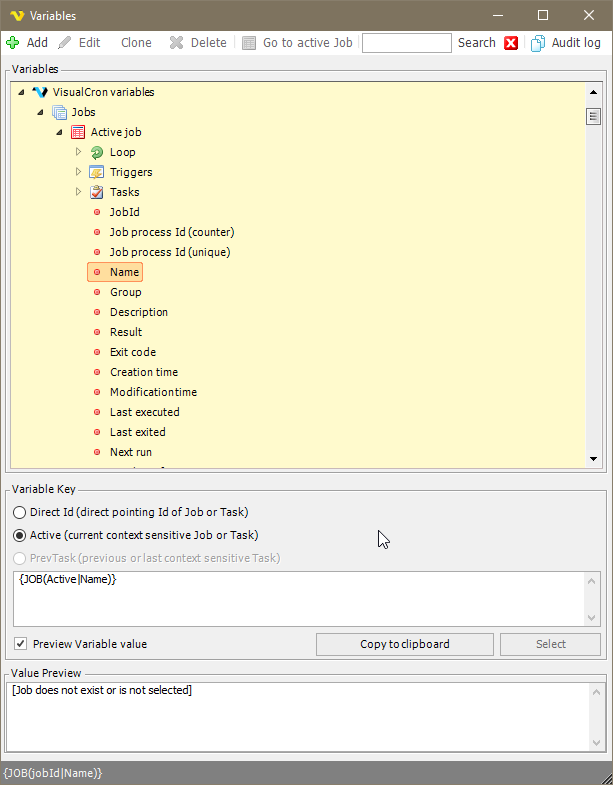Uncheck Preview Variable value checkbox
613x785 pixels.
tap(21, 644)
